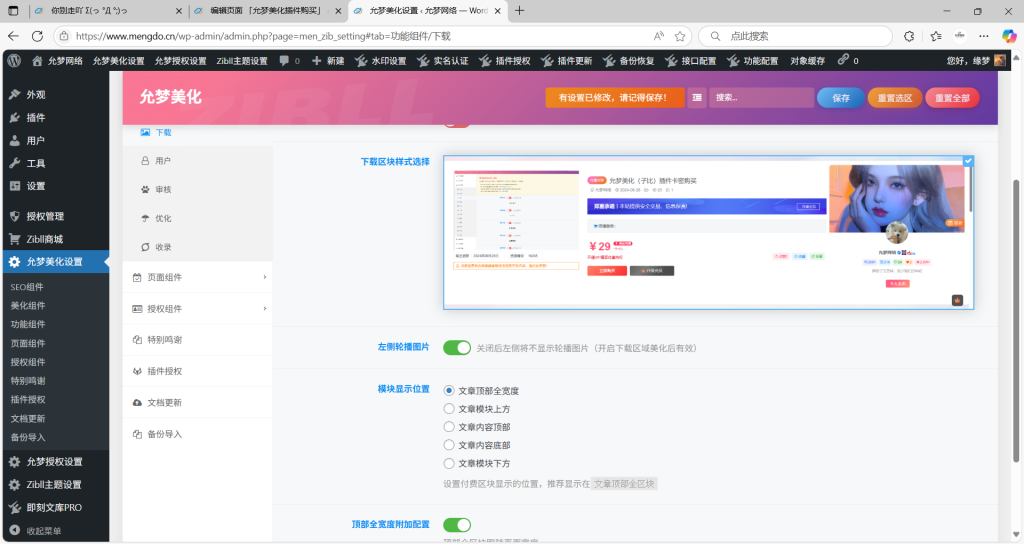Select the 收录 sub-tab

pos(198,247)
